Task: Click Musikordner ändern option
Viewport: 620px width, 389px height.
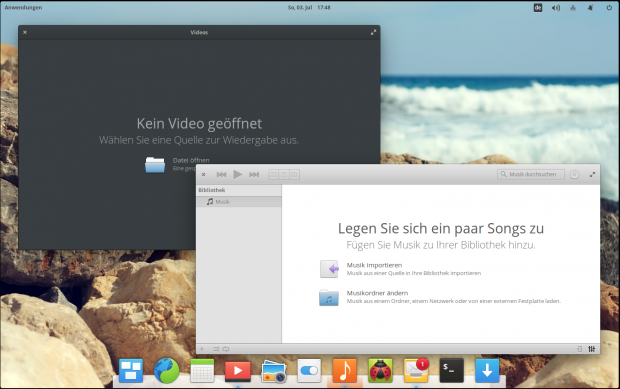Action: [440, 297]
